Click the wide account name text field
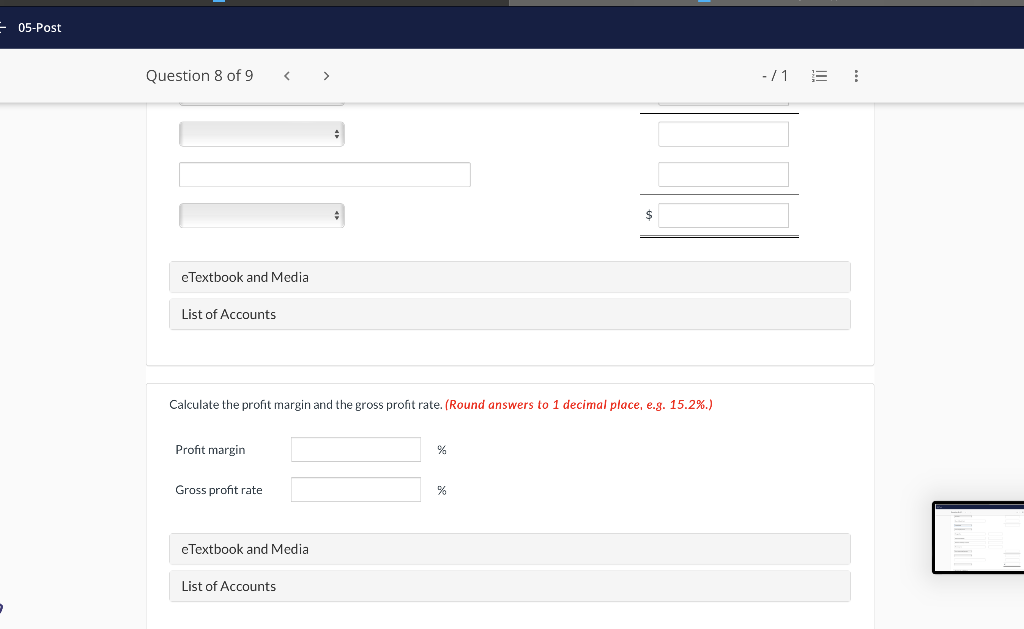The image size is (1024, 629). pos(325,174)
